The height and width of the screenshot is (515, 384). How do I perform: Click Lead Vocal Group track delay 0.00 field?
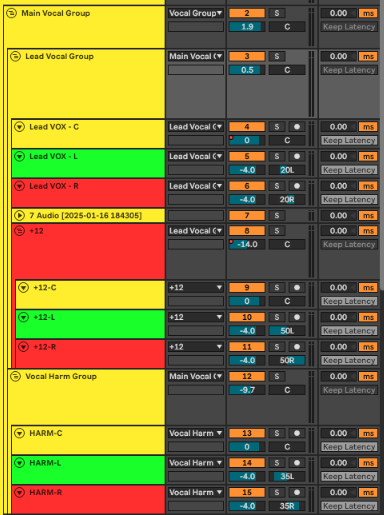(339, 56)
